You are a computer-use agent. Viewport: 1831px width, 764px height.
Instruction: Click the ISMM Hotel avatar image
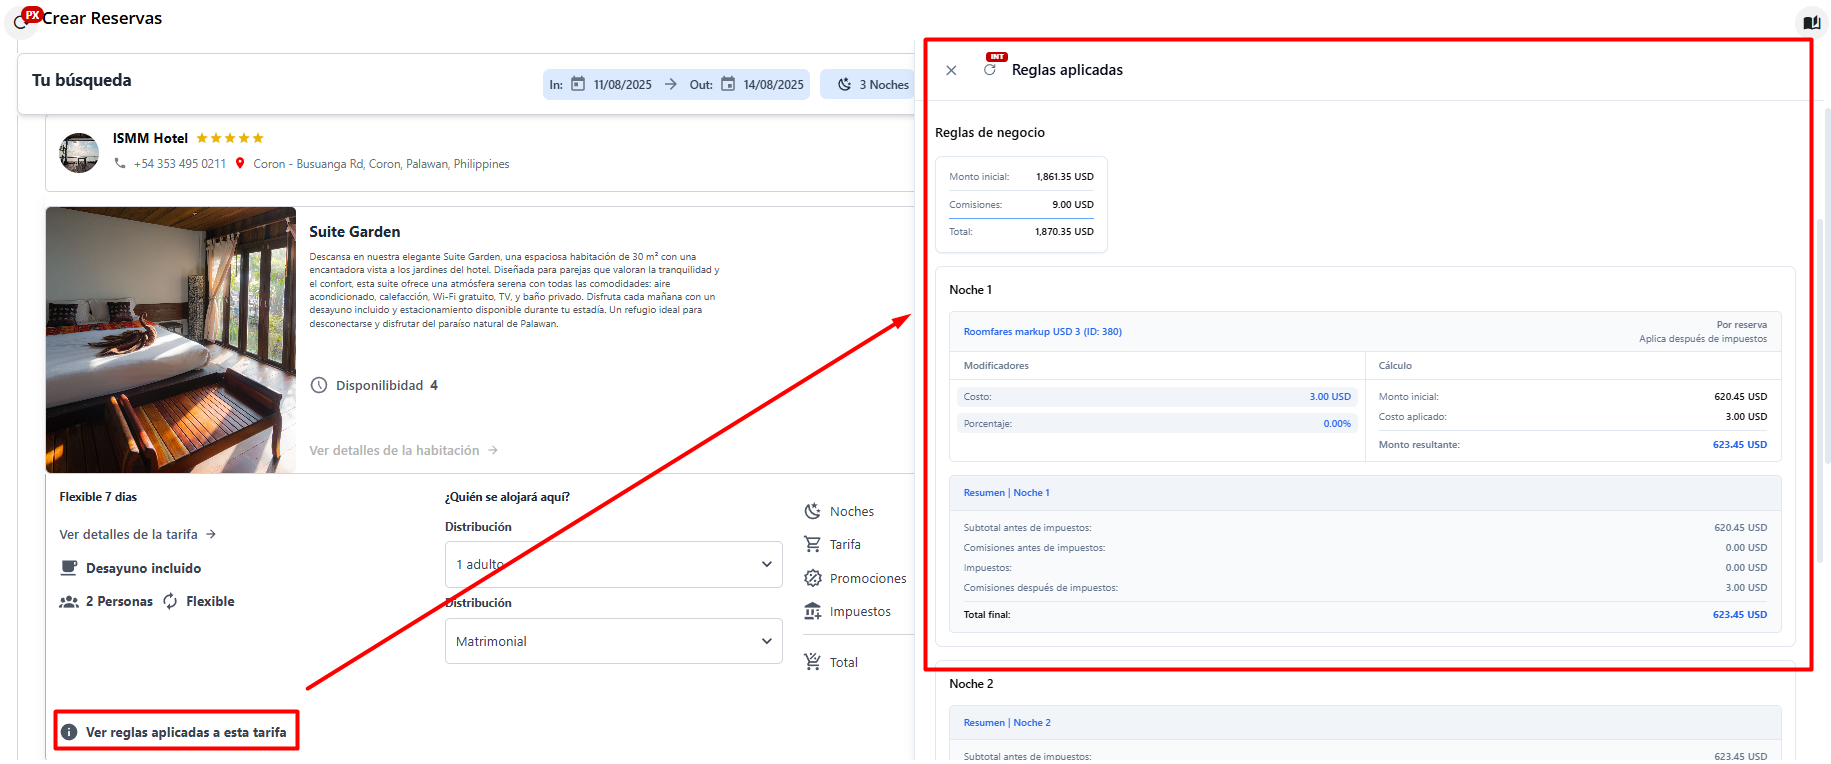(79, 153)
